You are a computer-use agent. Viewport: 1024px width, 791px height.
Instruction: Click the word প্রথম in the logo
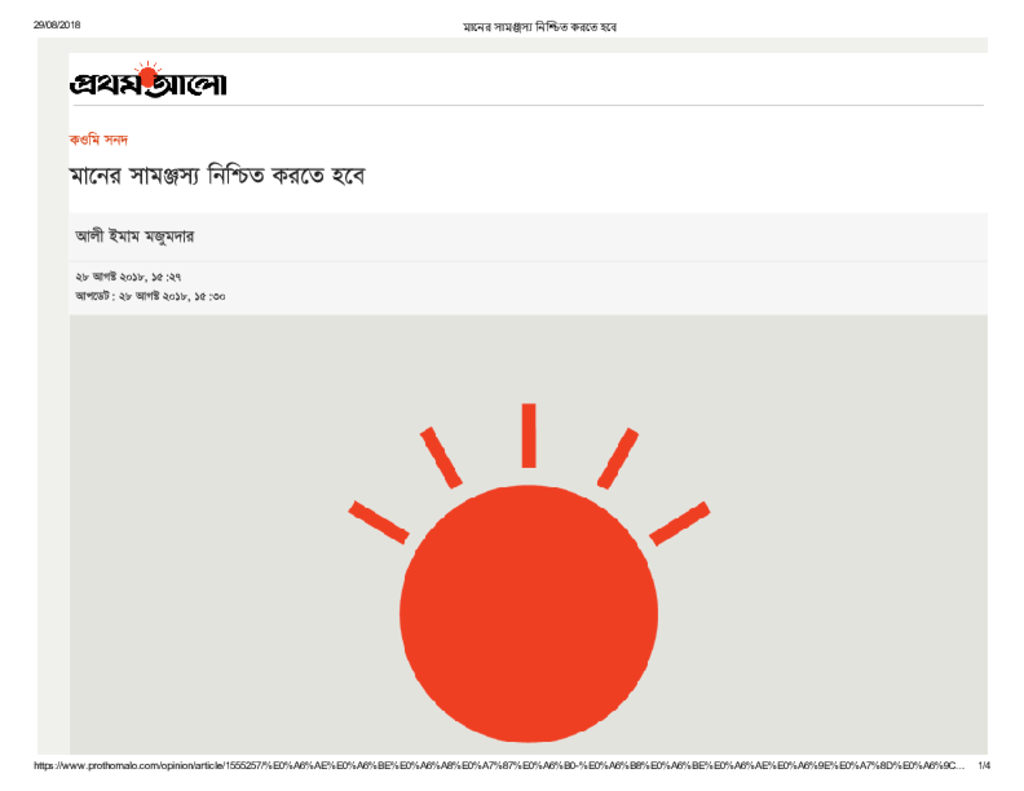tap(104, 85)
